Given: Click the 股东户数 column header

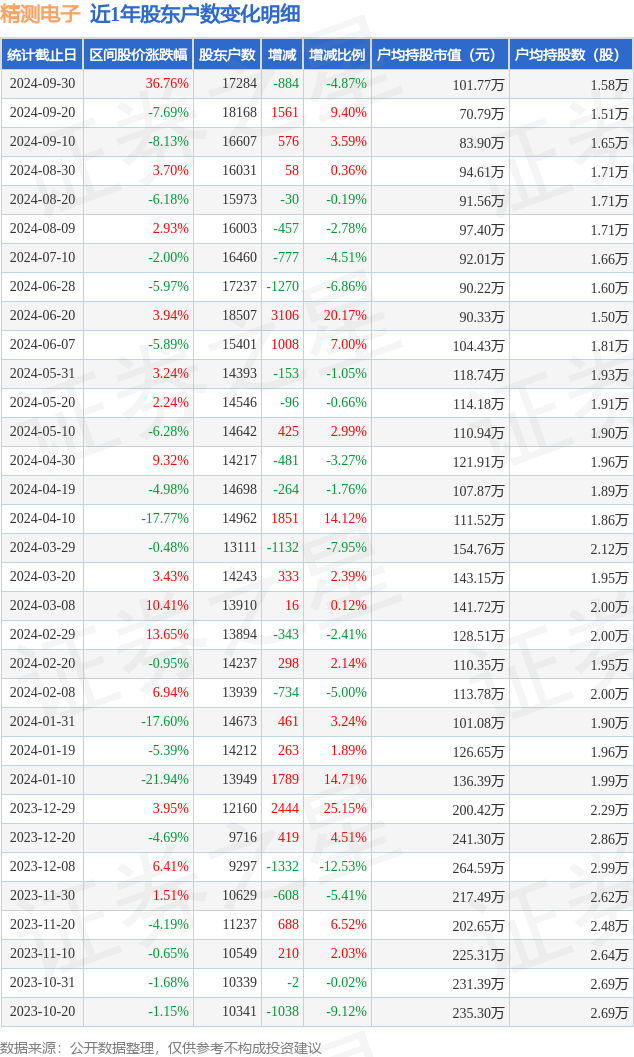Looking at the screenshot, I should point(227,55).
